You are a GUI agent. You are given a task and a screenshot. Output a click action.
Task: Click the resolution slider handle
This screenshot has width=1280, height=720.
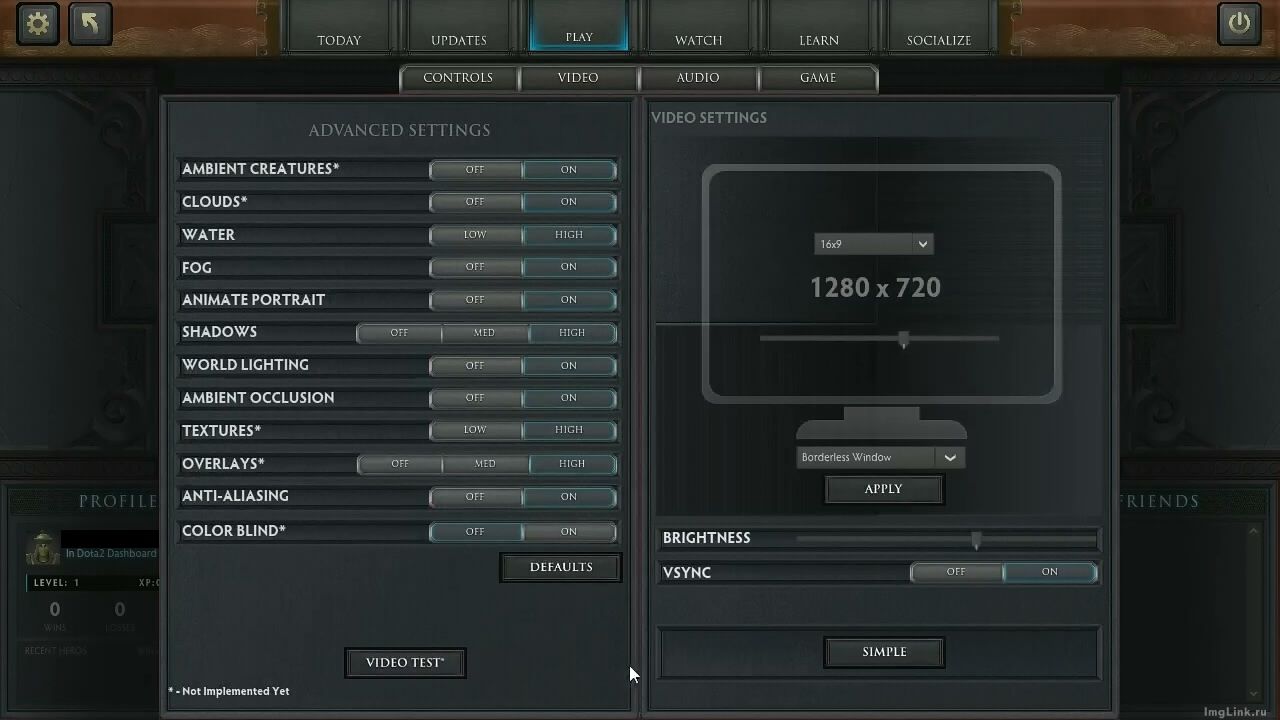tap(904, 340)
